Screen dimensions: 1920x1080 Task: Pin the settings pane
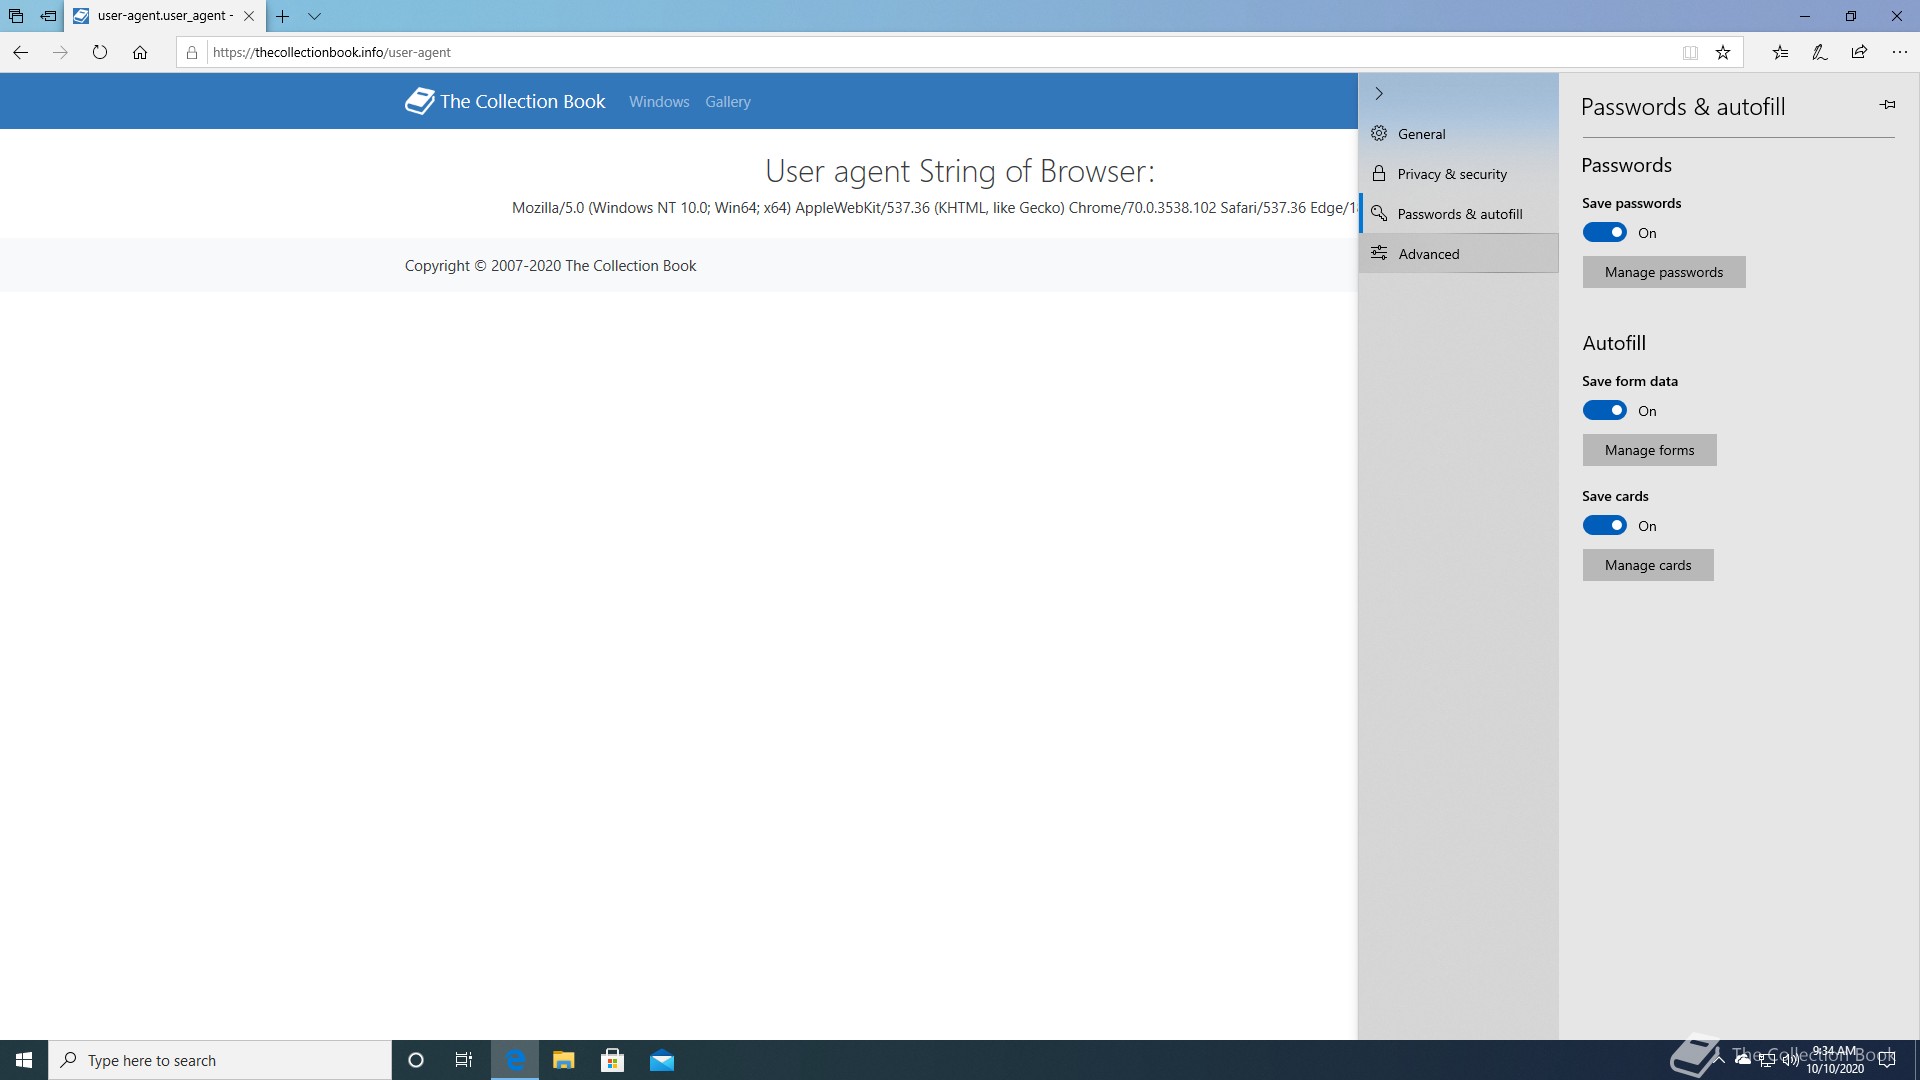click(1887, 104)
